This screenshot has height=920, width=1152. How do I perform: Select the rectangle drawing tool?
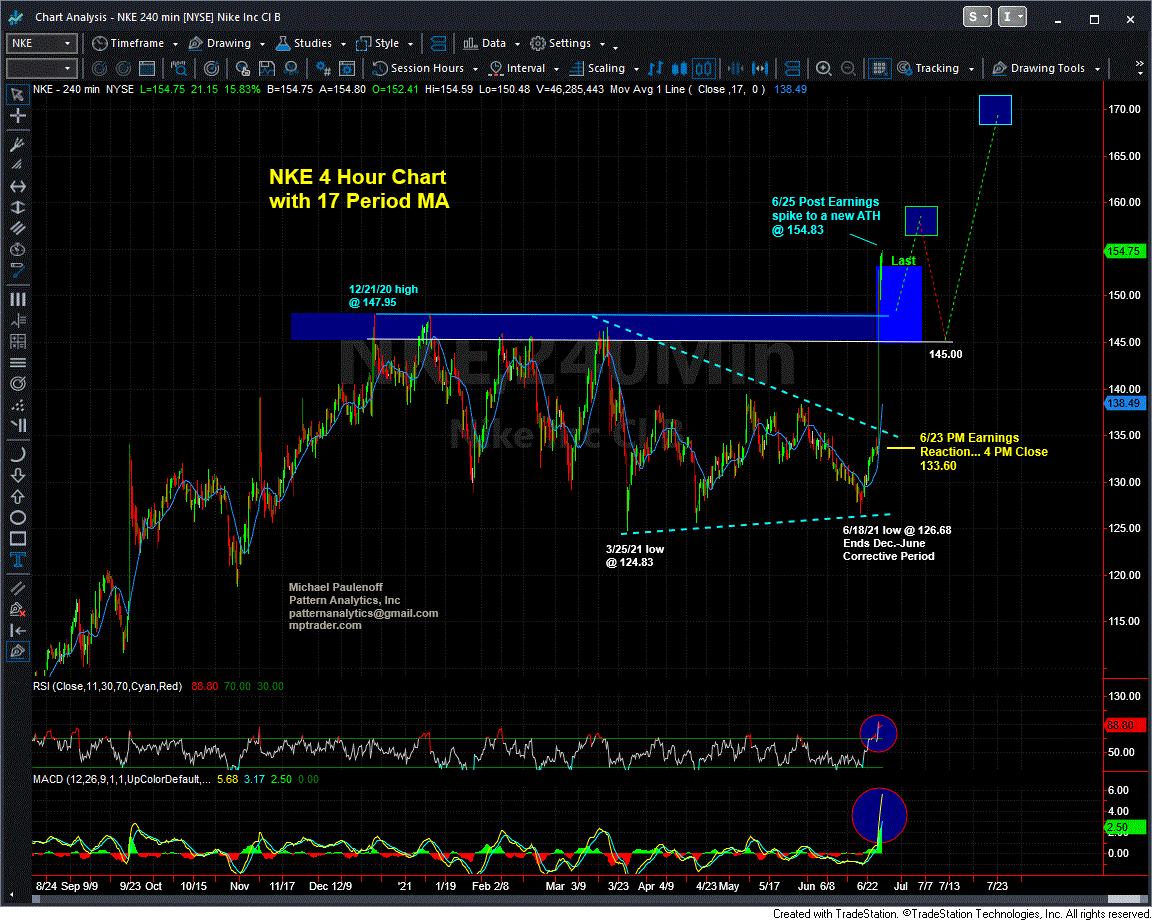point(17,539)
